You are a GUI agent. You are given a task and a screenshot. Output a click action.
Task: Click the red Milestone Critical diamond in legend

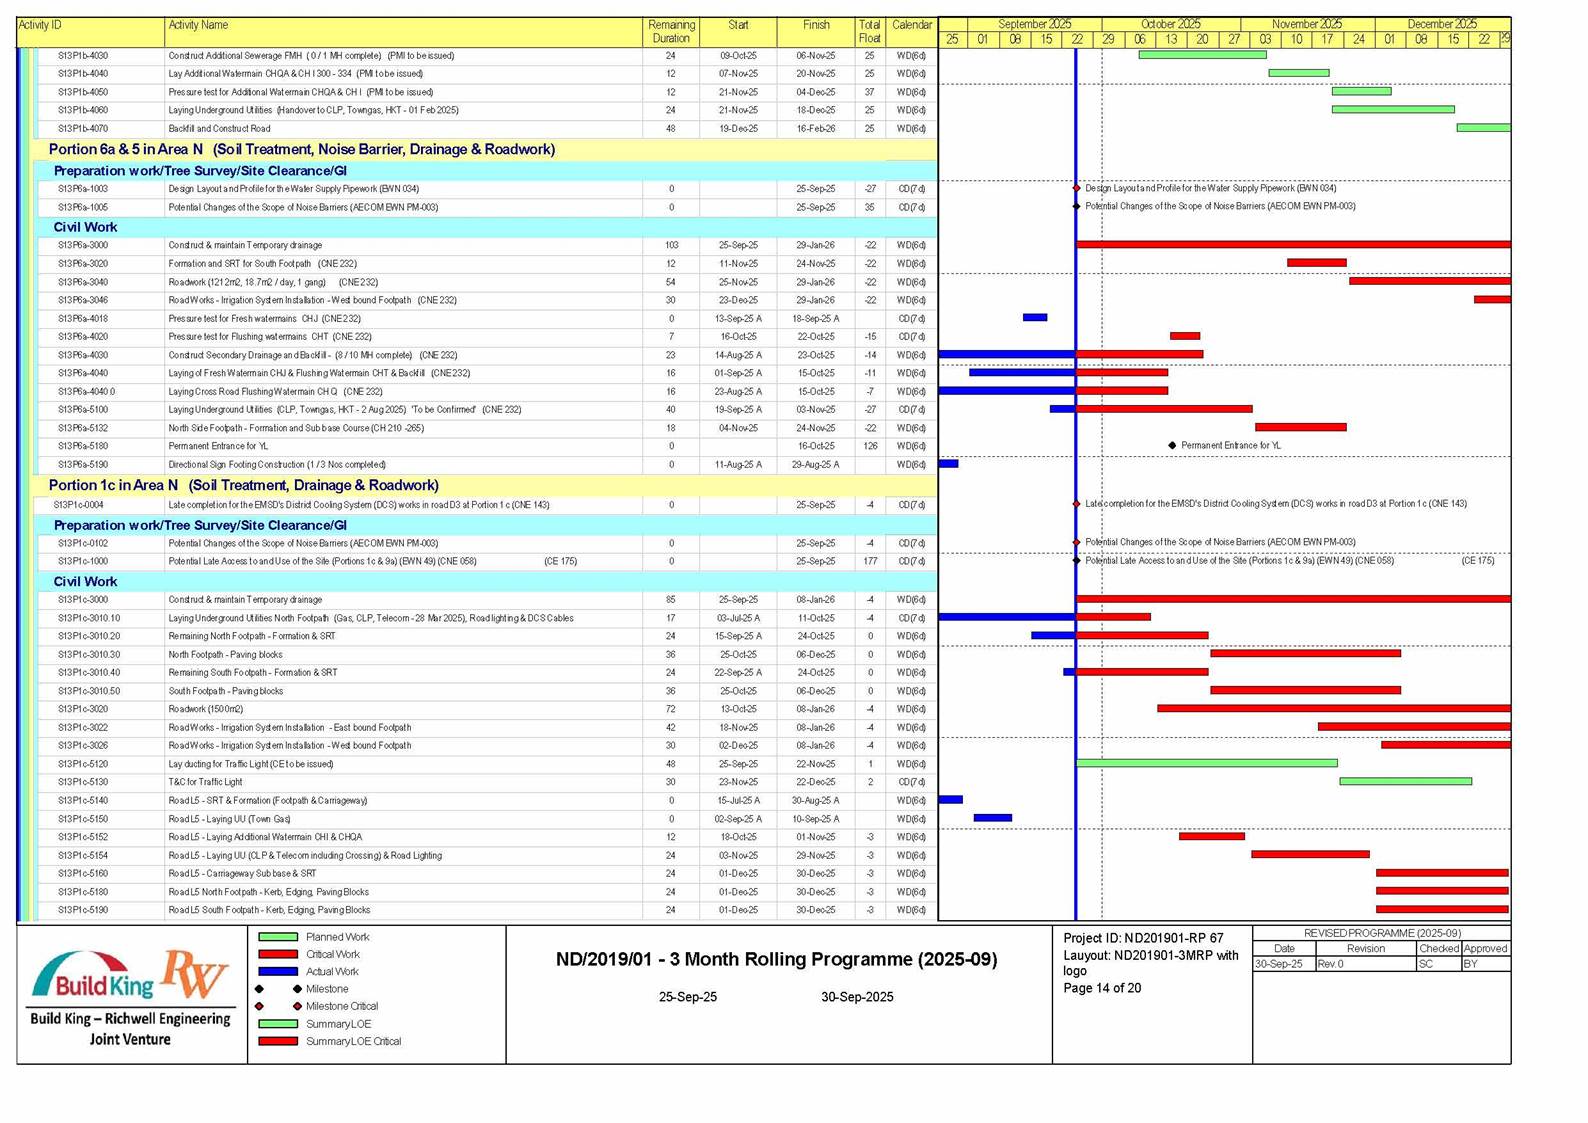point(297,1006)
